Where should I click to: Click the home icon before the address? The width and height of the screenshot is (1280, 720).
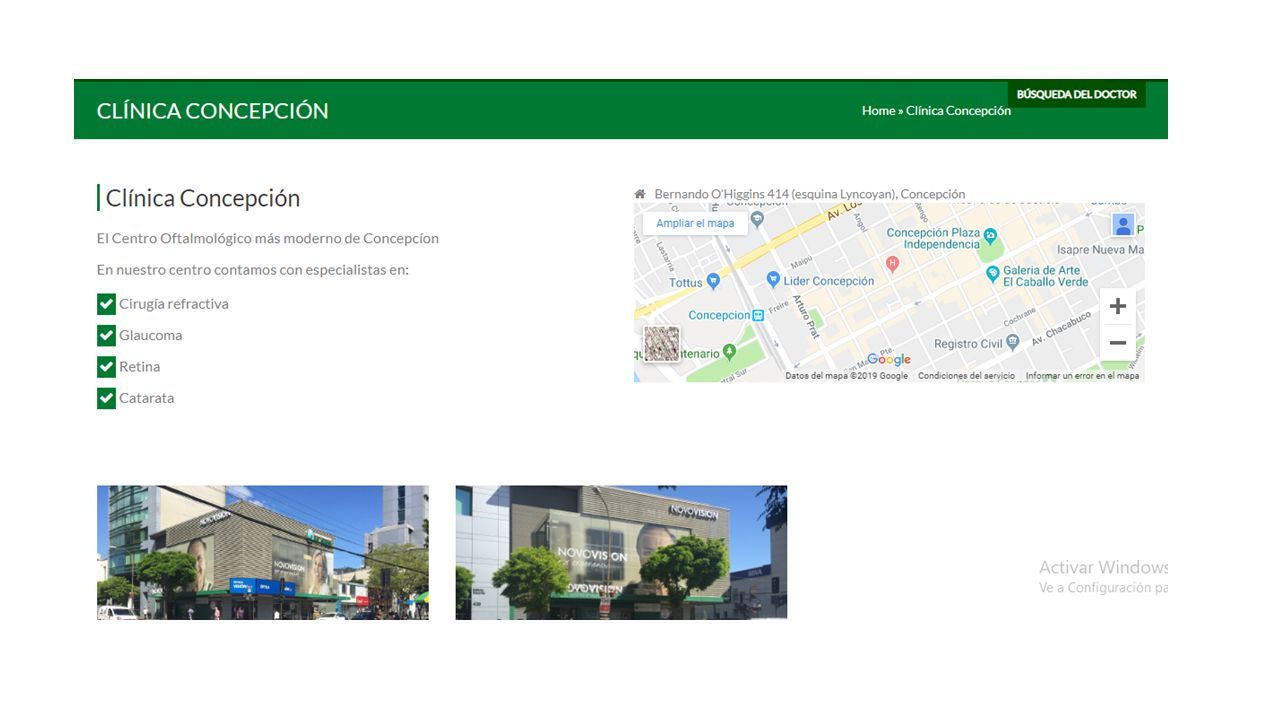[640, 194]
